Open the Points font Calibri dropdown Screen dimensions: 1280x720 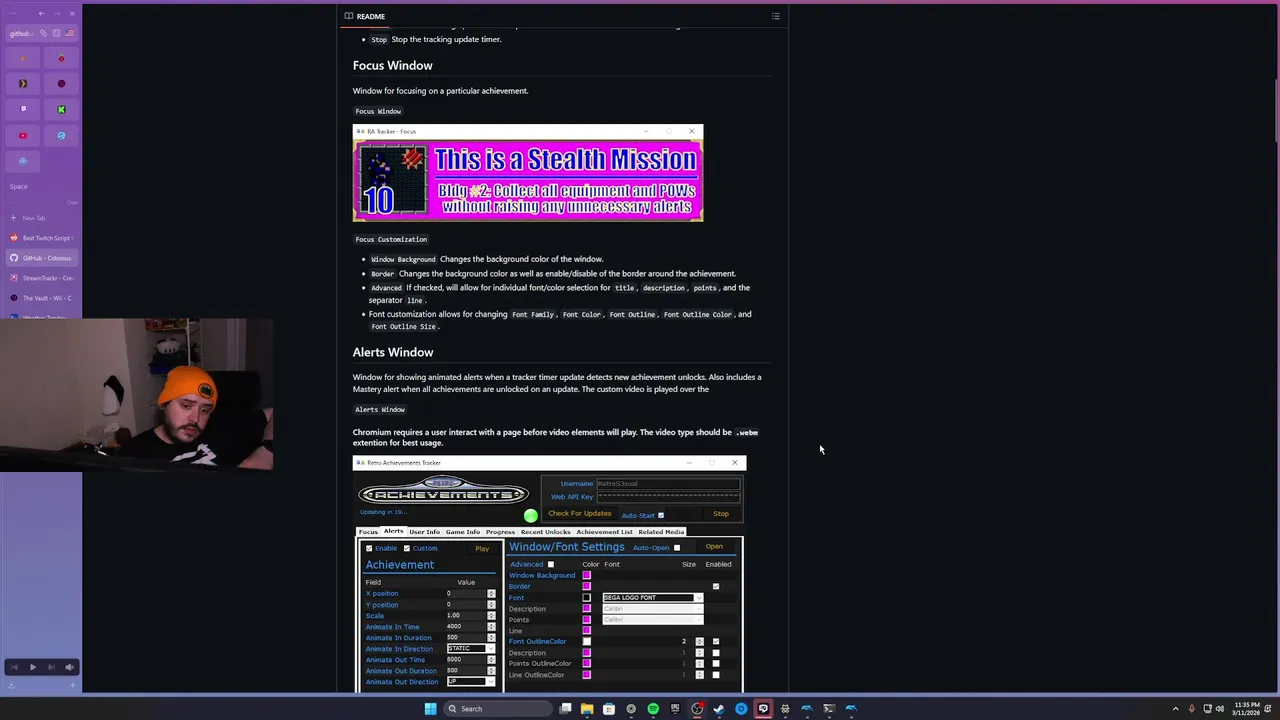click(653, 620)
